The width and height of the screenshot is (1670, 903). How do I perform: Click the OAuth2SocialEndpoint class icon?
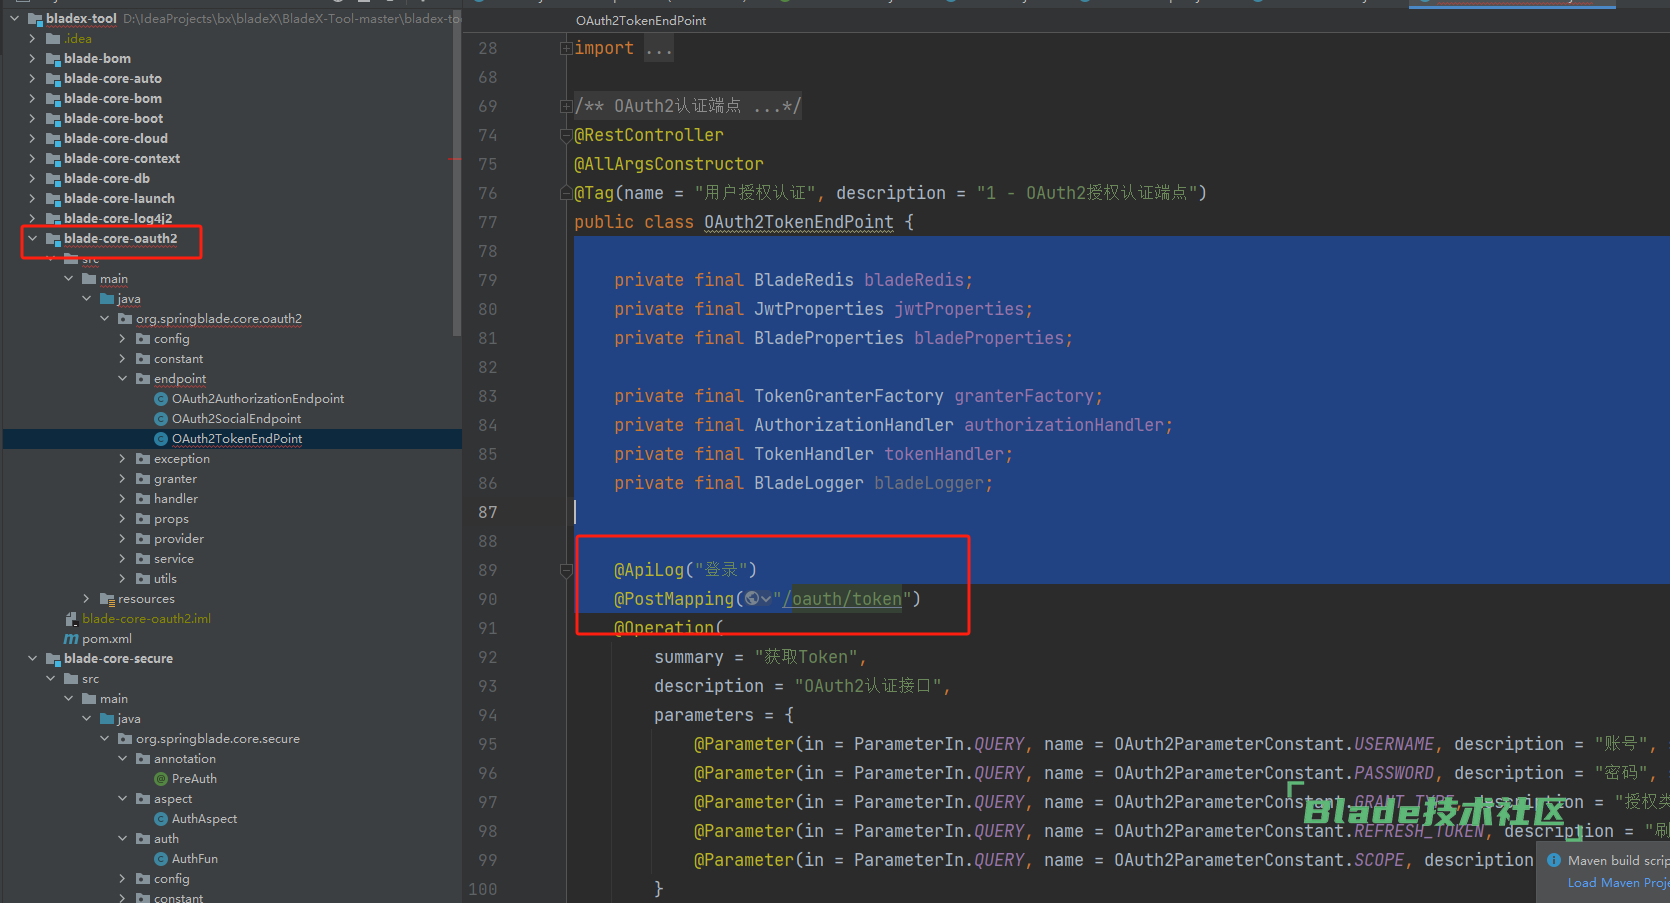tap(161, 419)
